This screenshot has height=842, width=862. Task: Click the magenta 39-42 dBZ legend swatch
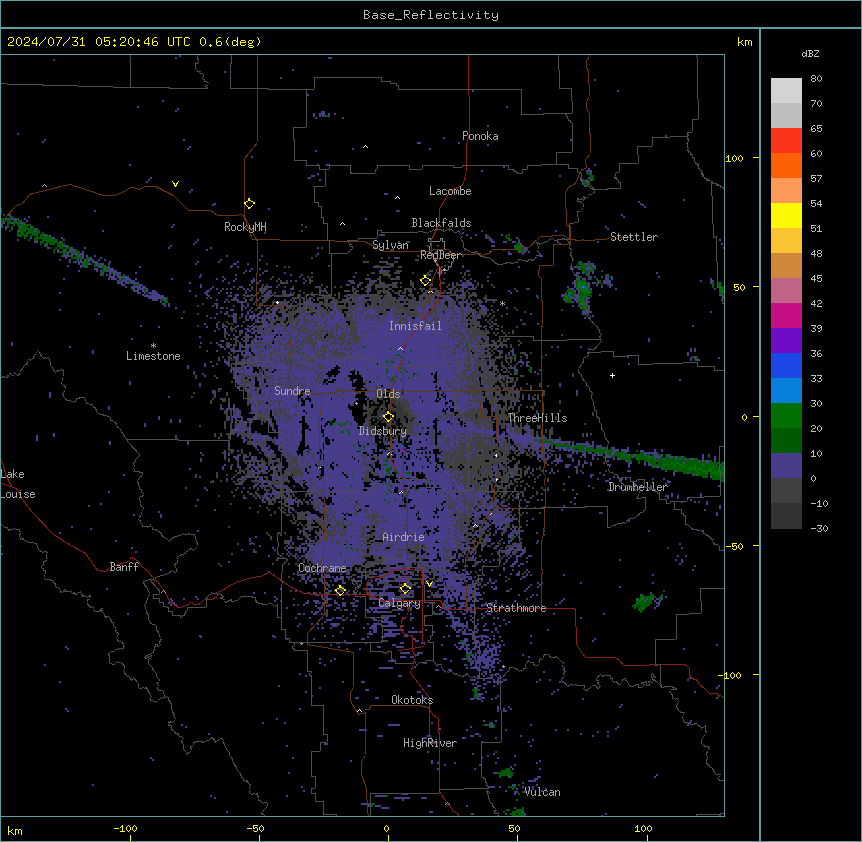(x=786, y=315)
